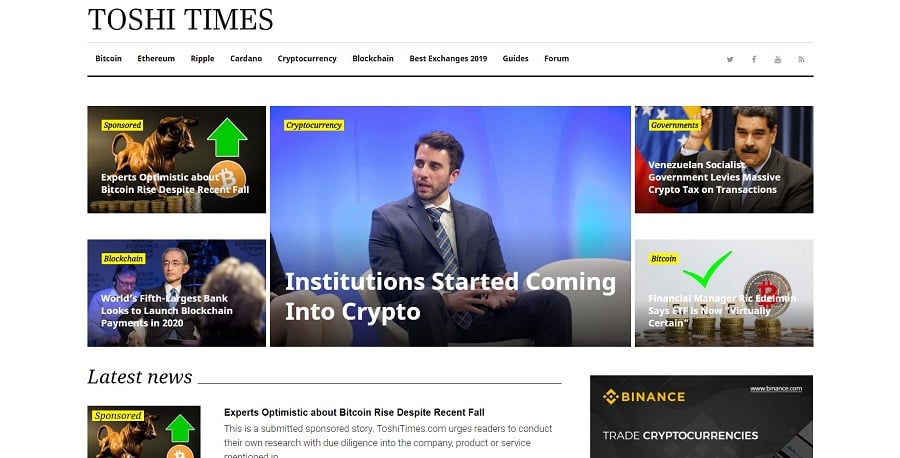900x458 pixels.
Task: Read Venezuelan Socialist Government crypto tax article
Action: (x=714, y=177)
